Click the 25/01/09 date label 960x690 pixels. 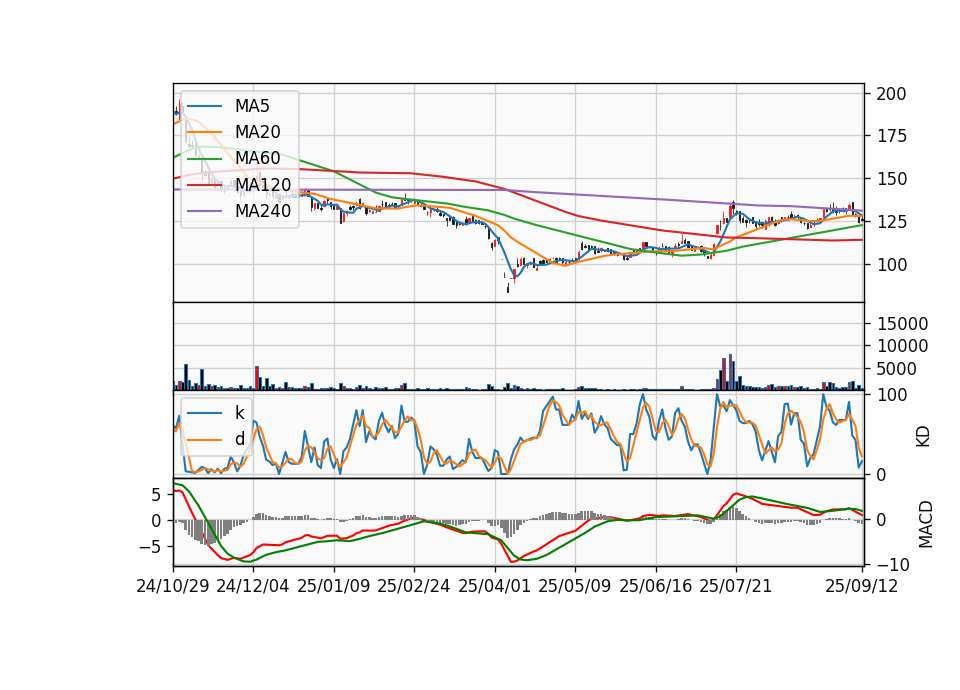coord(334,586)
